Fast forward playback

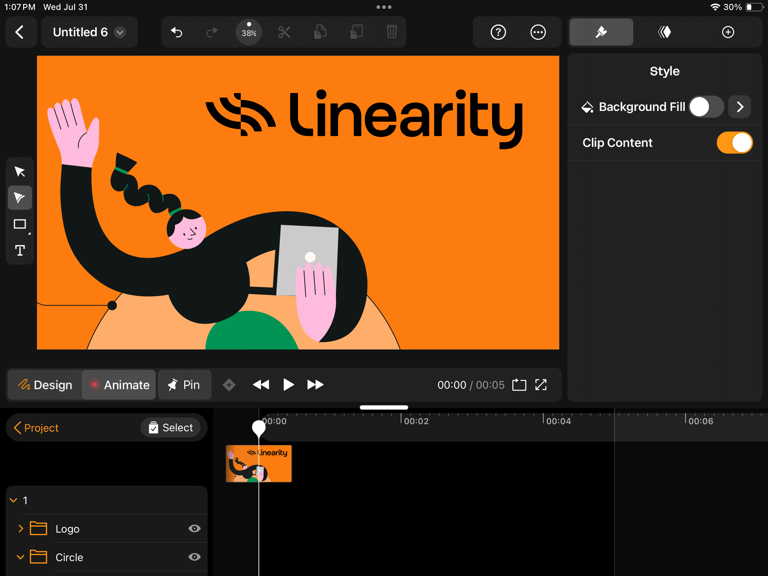point(315,385)
